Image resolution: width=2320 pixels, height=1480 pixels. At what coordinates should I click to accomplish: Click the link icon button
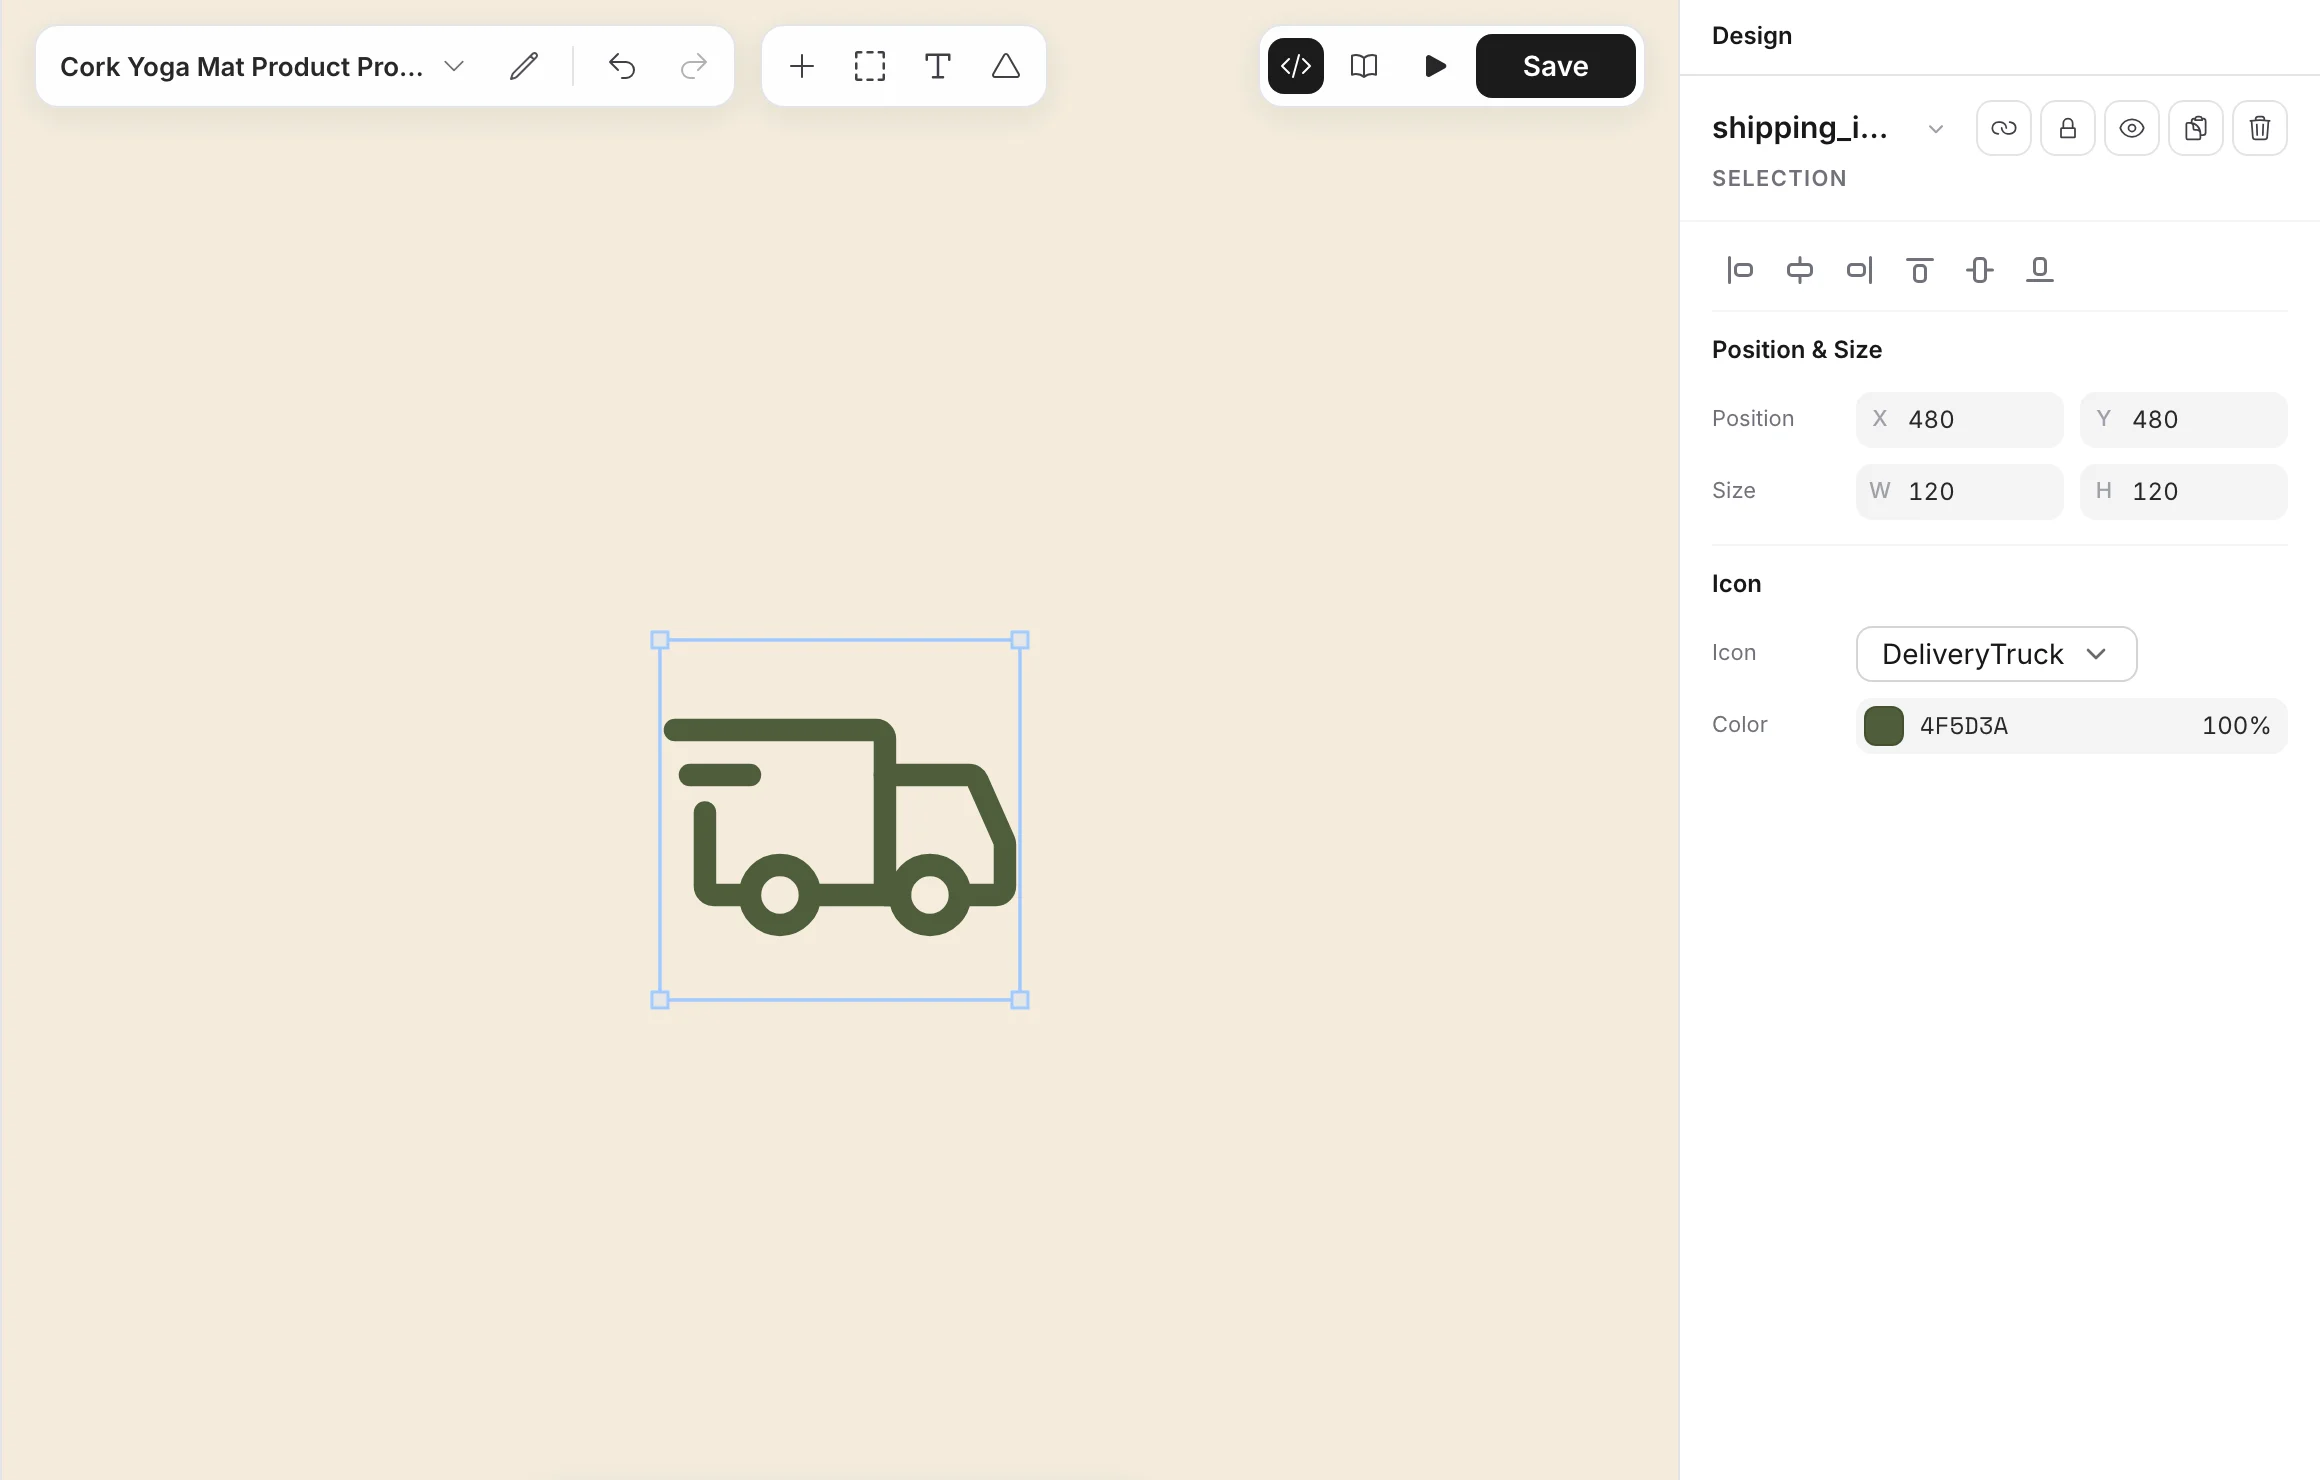click(x=2004, y=128)
